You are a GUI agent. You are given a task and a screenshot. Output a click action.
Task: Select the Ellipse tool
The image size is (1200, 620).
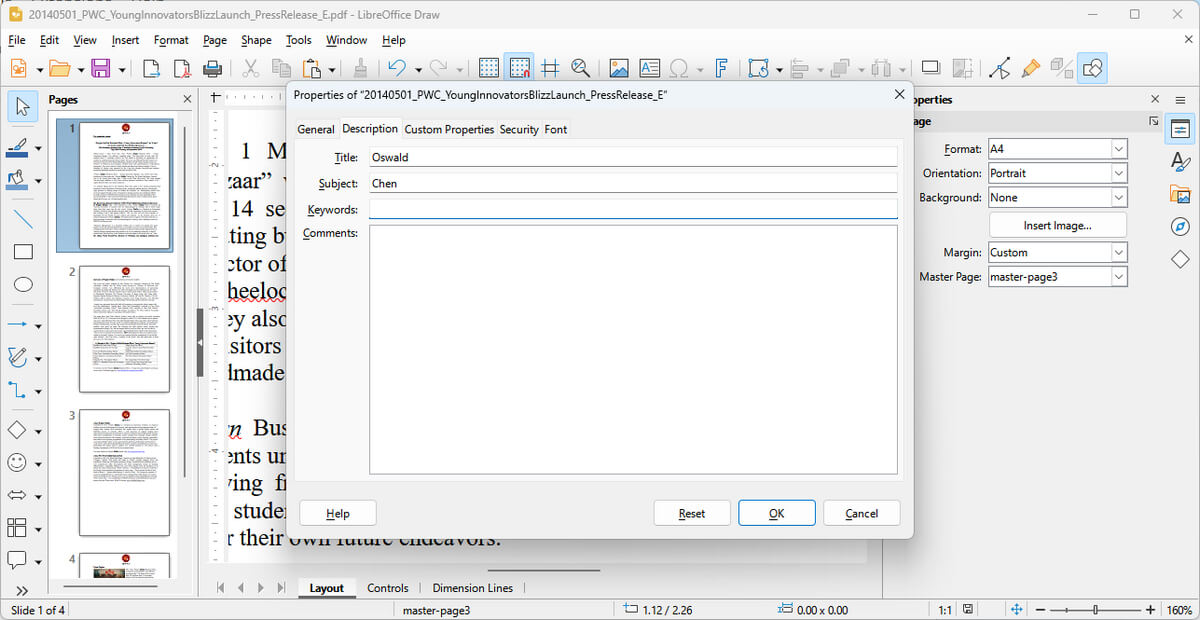[22, 285]
